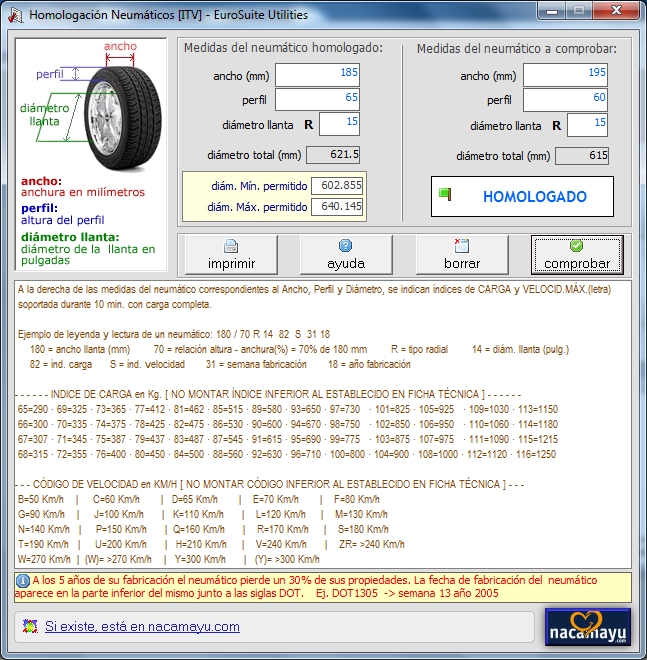Viewport: 647px width, 660px height.
Task: Click diámetro llanta field of tire to check
Action: pos(587,124)
